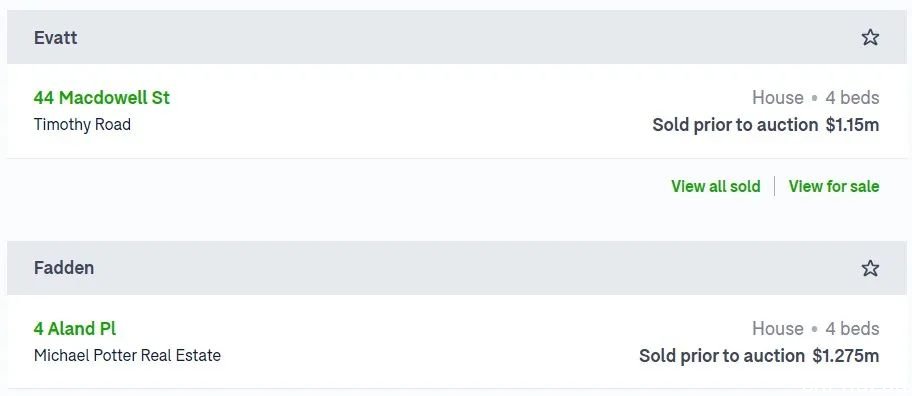Star the Fadden suburb
Screen dimensions: 912x396
click(870, 268)
